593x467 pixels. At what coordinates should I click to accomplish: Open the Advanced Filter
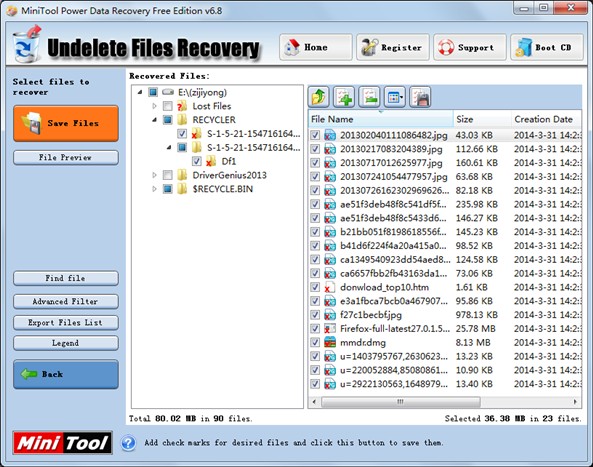click(66, 301)
